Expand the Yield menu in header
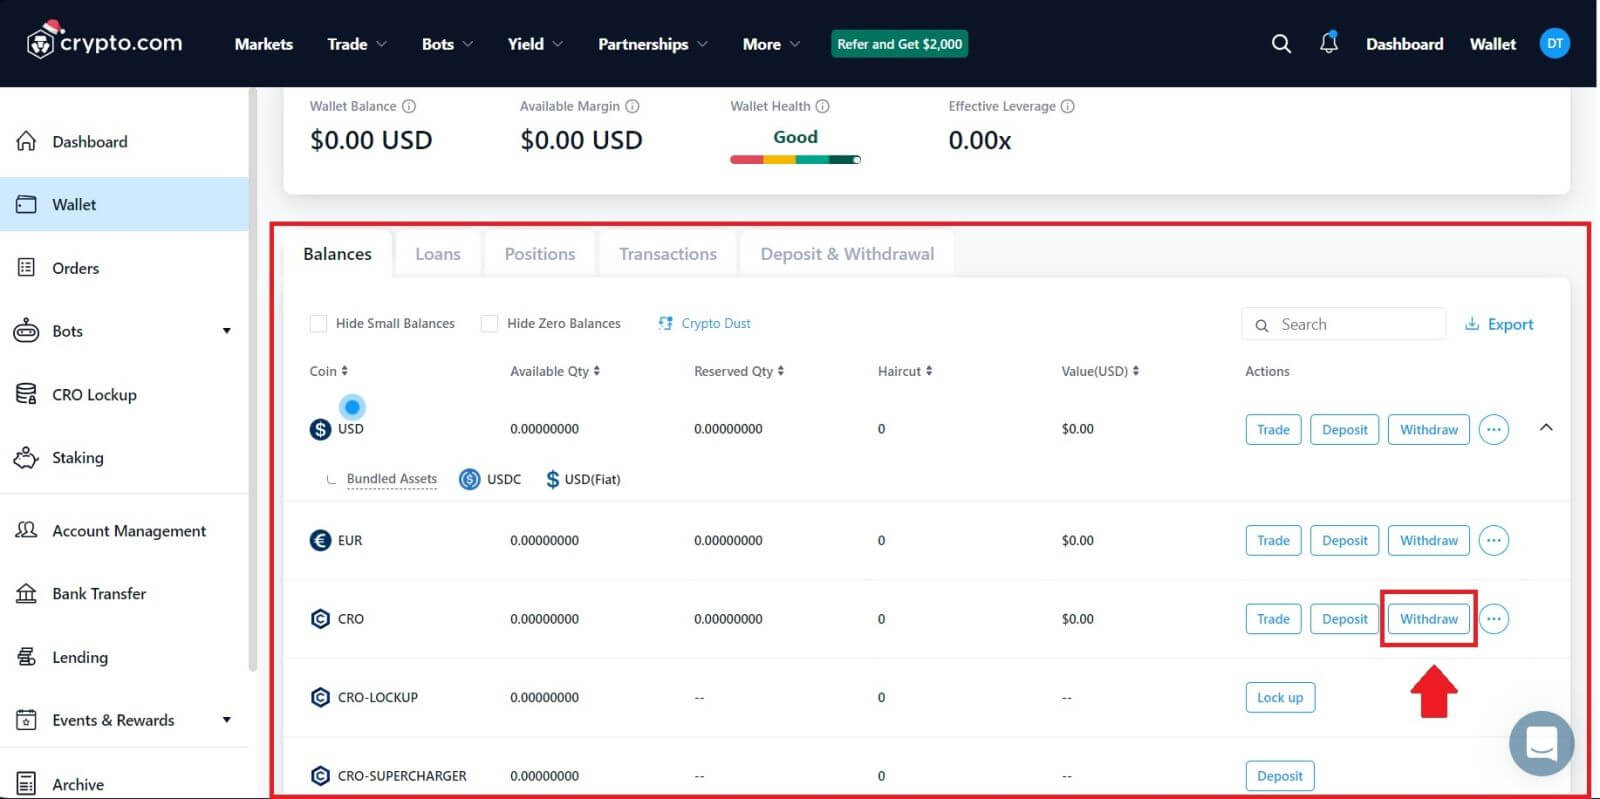The width and height of the screenshot is (1600, 799). (535, 44)
